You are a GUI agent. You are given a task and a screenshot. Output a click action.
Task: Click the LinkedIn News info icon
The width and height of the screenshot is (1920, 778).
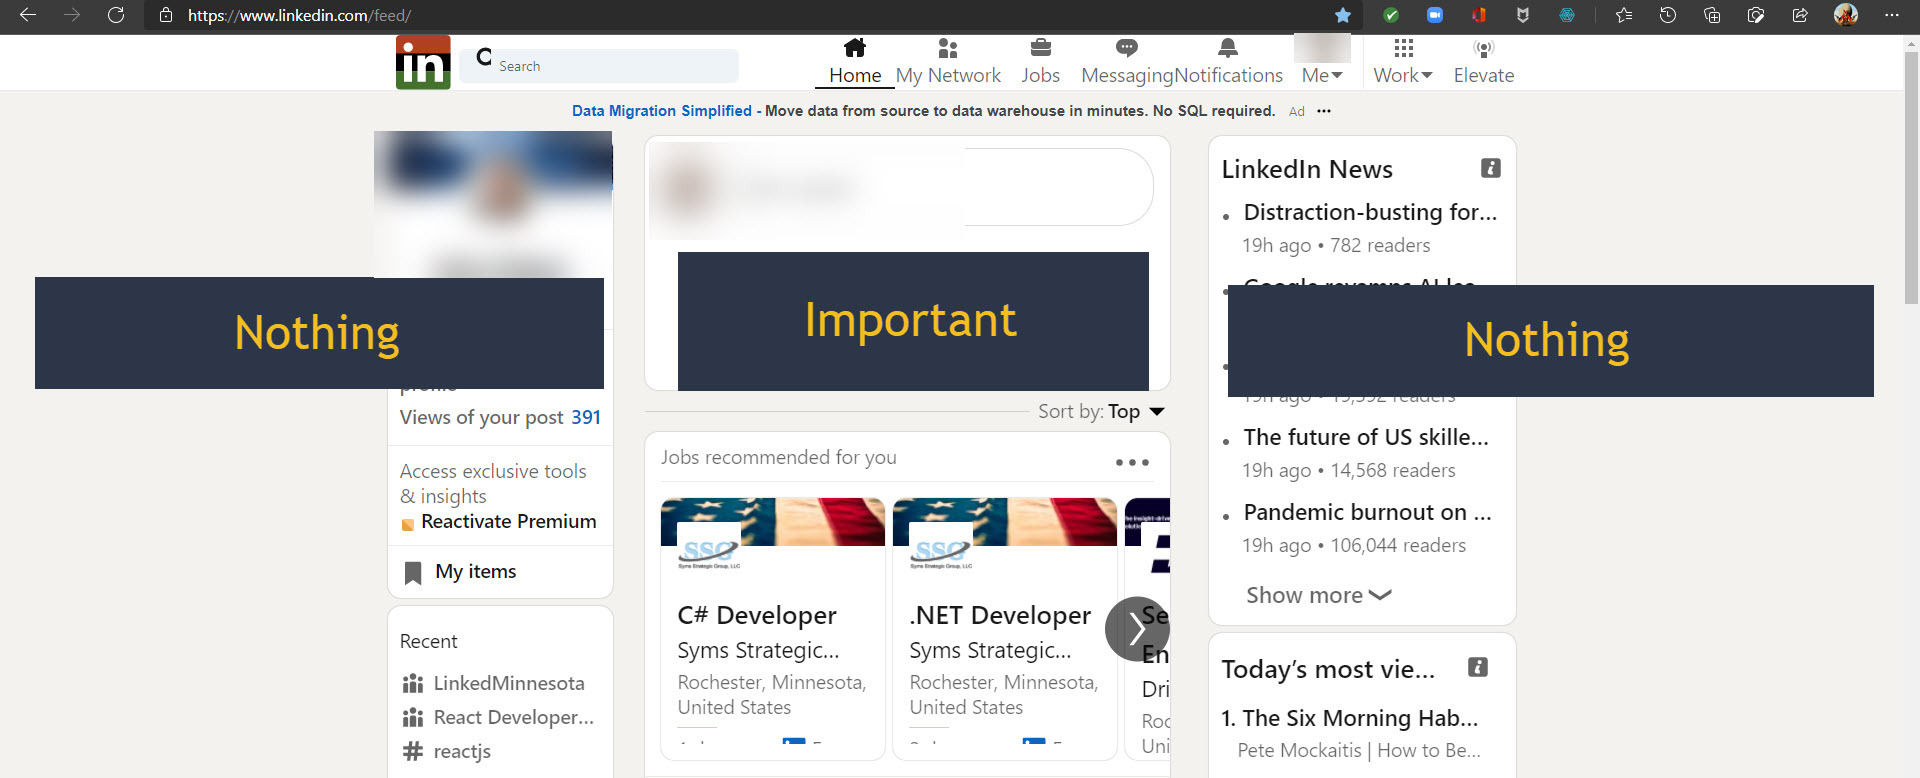pos(1490,168)
